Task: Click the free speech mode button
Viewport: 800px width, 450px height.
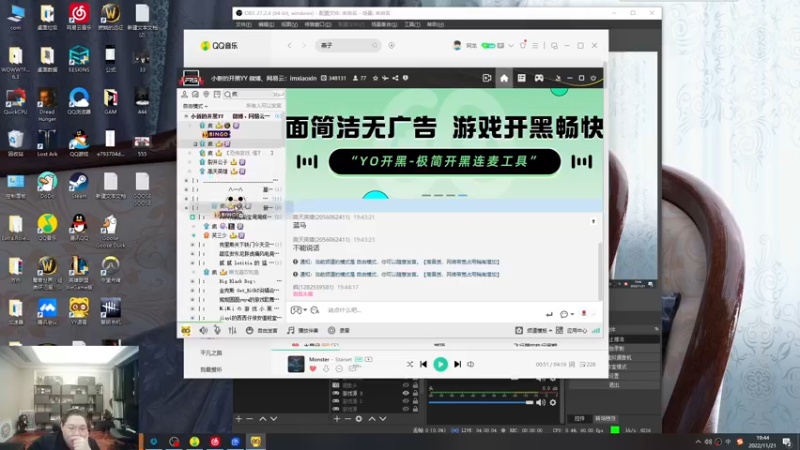Action: (x=262, y=331)
